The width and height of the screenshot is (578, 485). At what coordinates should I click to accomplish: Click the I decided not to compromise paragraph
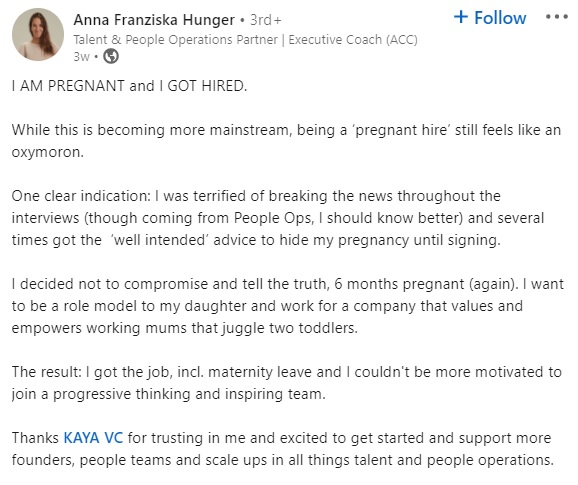[x=288, y=306]
